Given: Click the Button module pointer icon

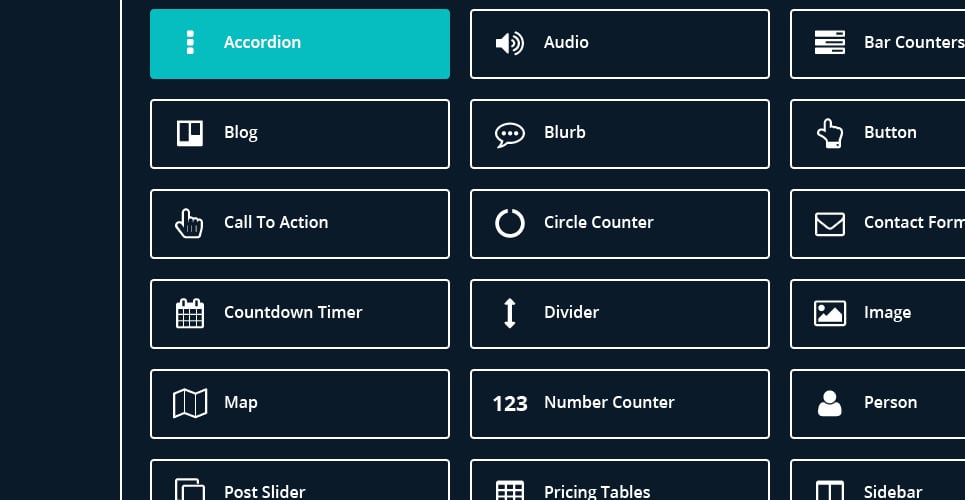Looking at the screenshot, I should (830, 133).
